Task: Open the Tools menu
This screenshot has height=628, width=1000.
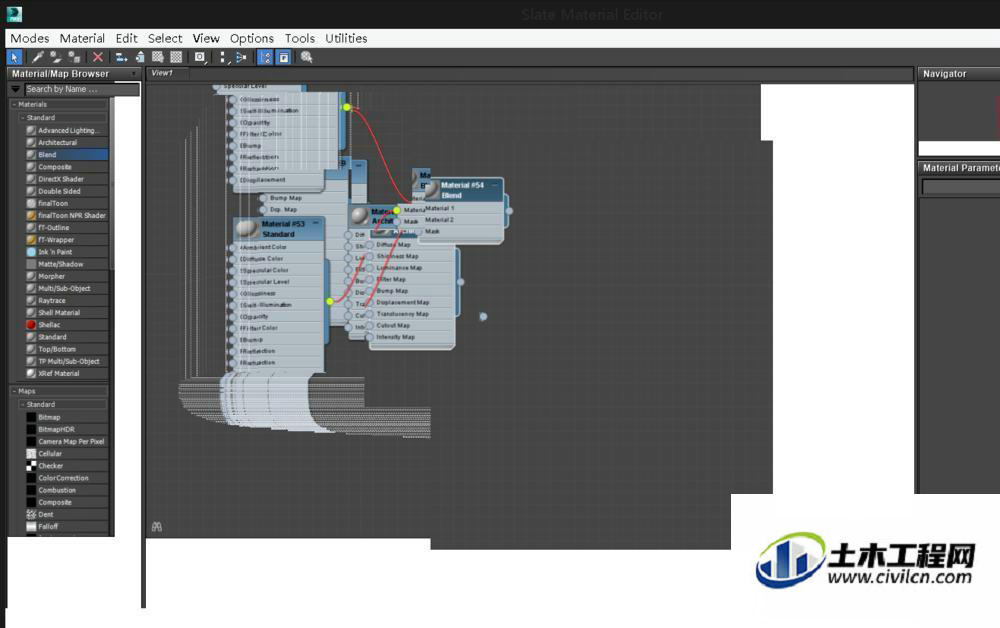Action: [x=300, y=38]
